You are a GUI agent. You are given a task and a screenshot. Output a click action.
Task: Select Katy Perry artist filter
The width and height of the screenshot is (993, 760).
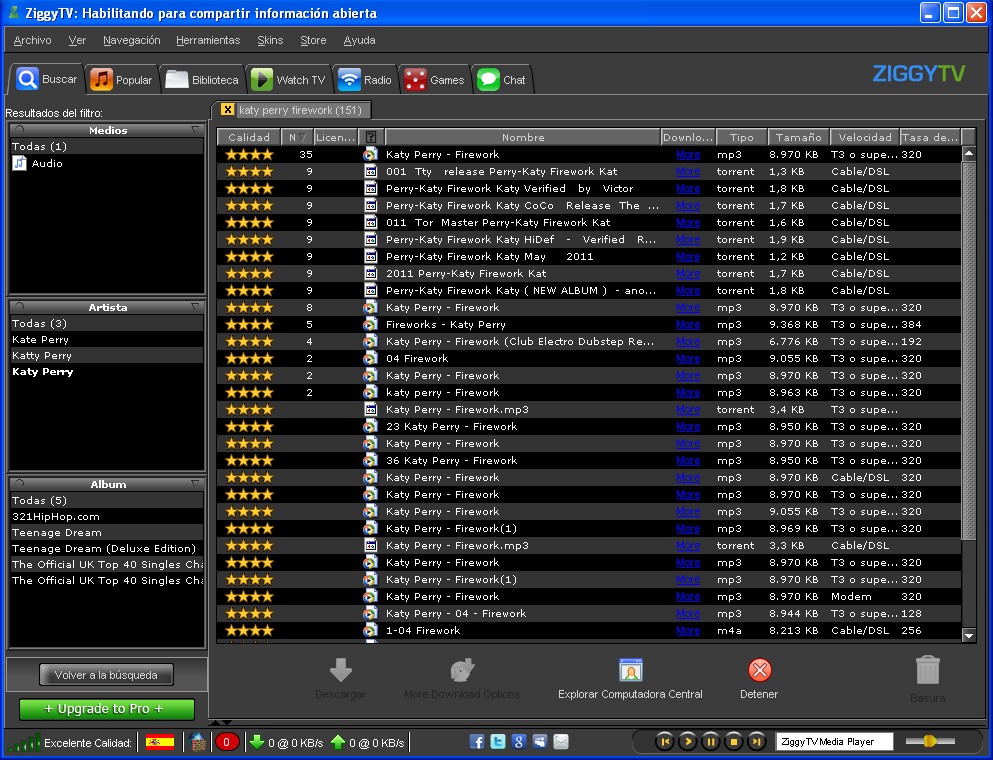(x=42, y=372)
